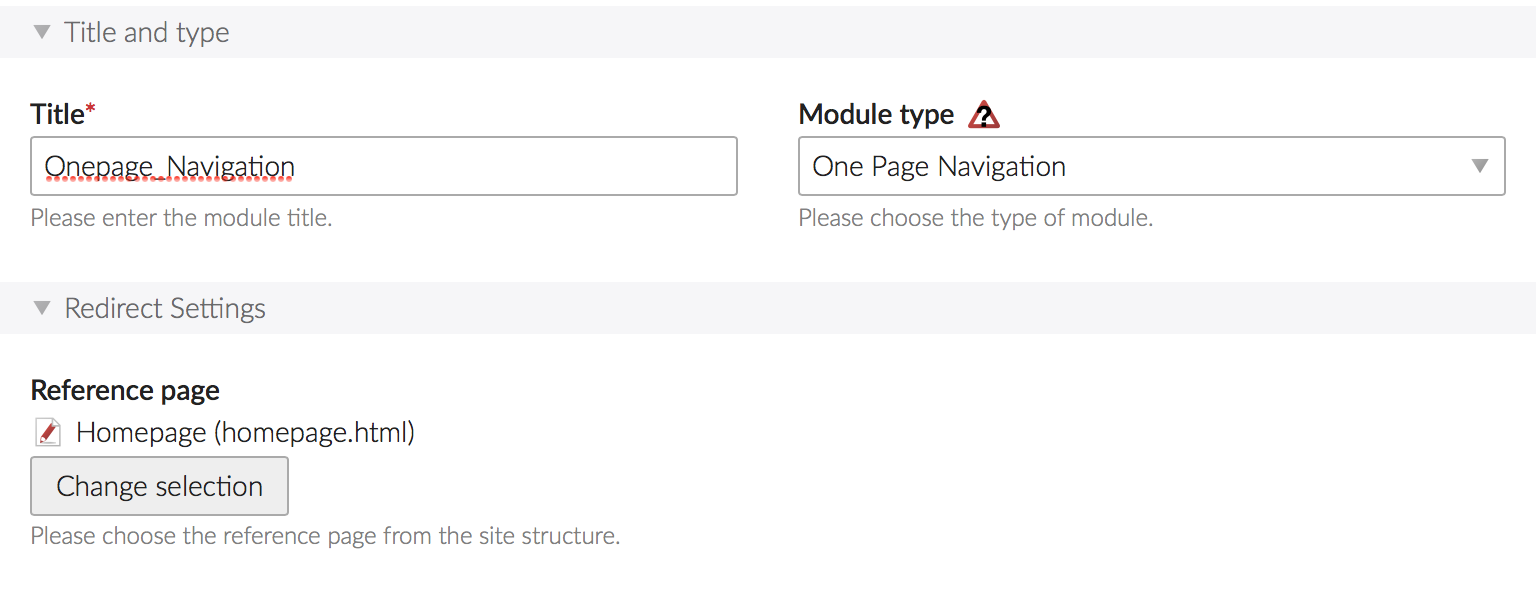Click into the Title input field
Image resolution: width=1536 pixels, height=602 pixels.
point(500,166)
